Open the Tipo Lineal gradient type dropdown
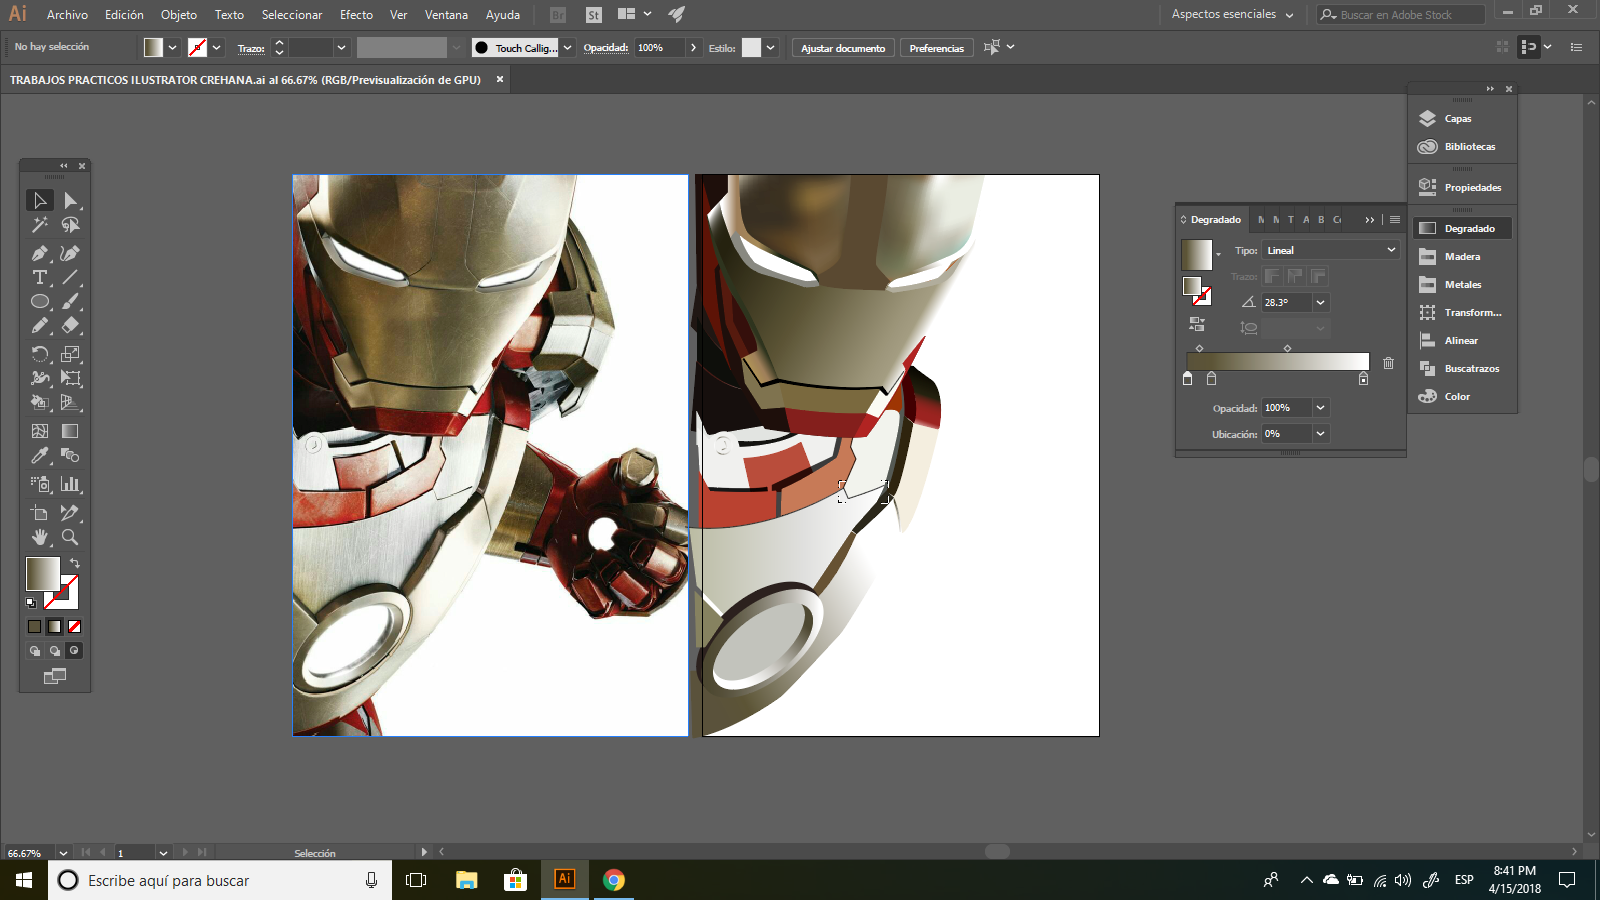Viewport: 1600px width, 900px height. [x=1330, y=250]
